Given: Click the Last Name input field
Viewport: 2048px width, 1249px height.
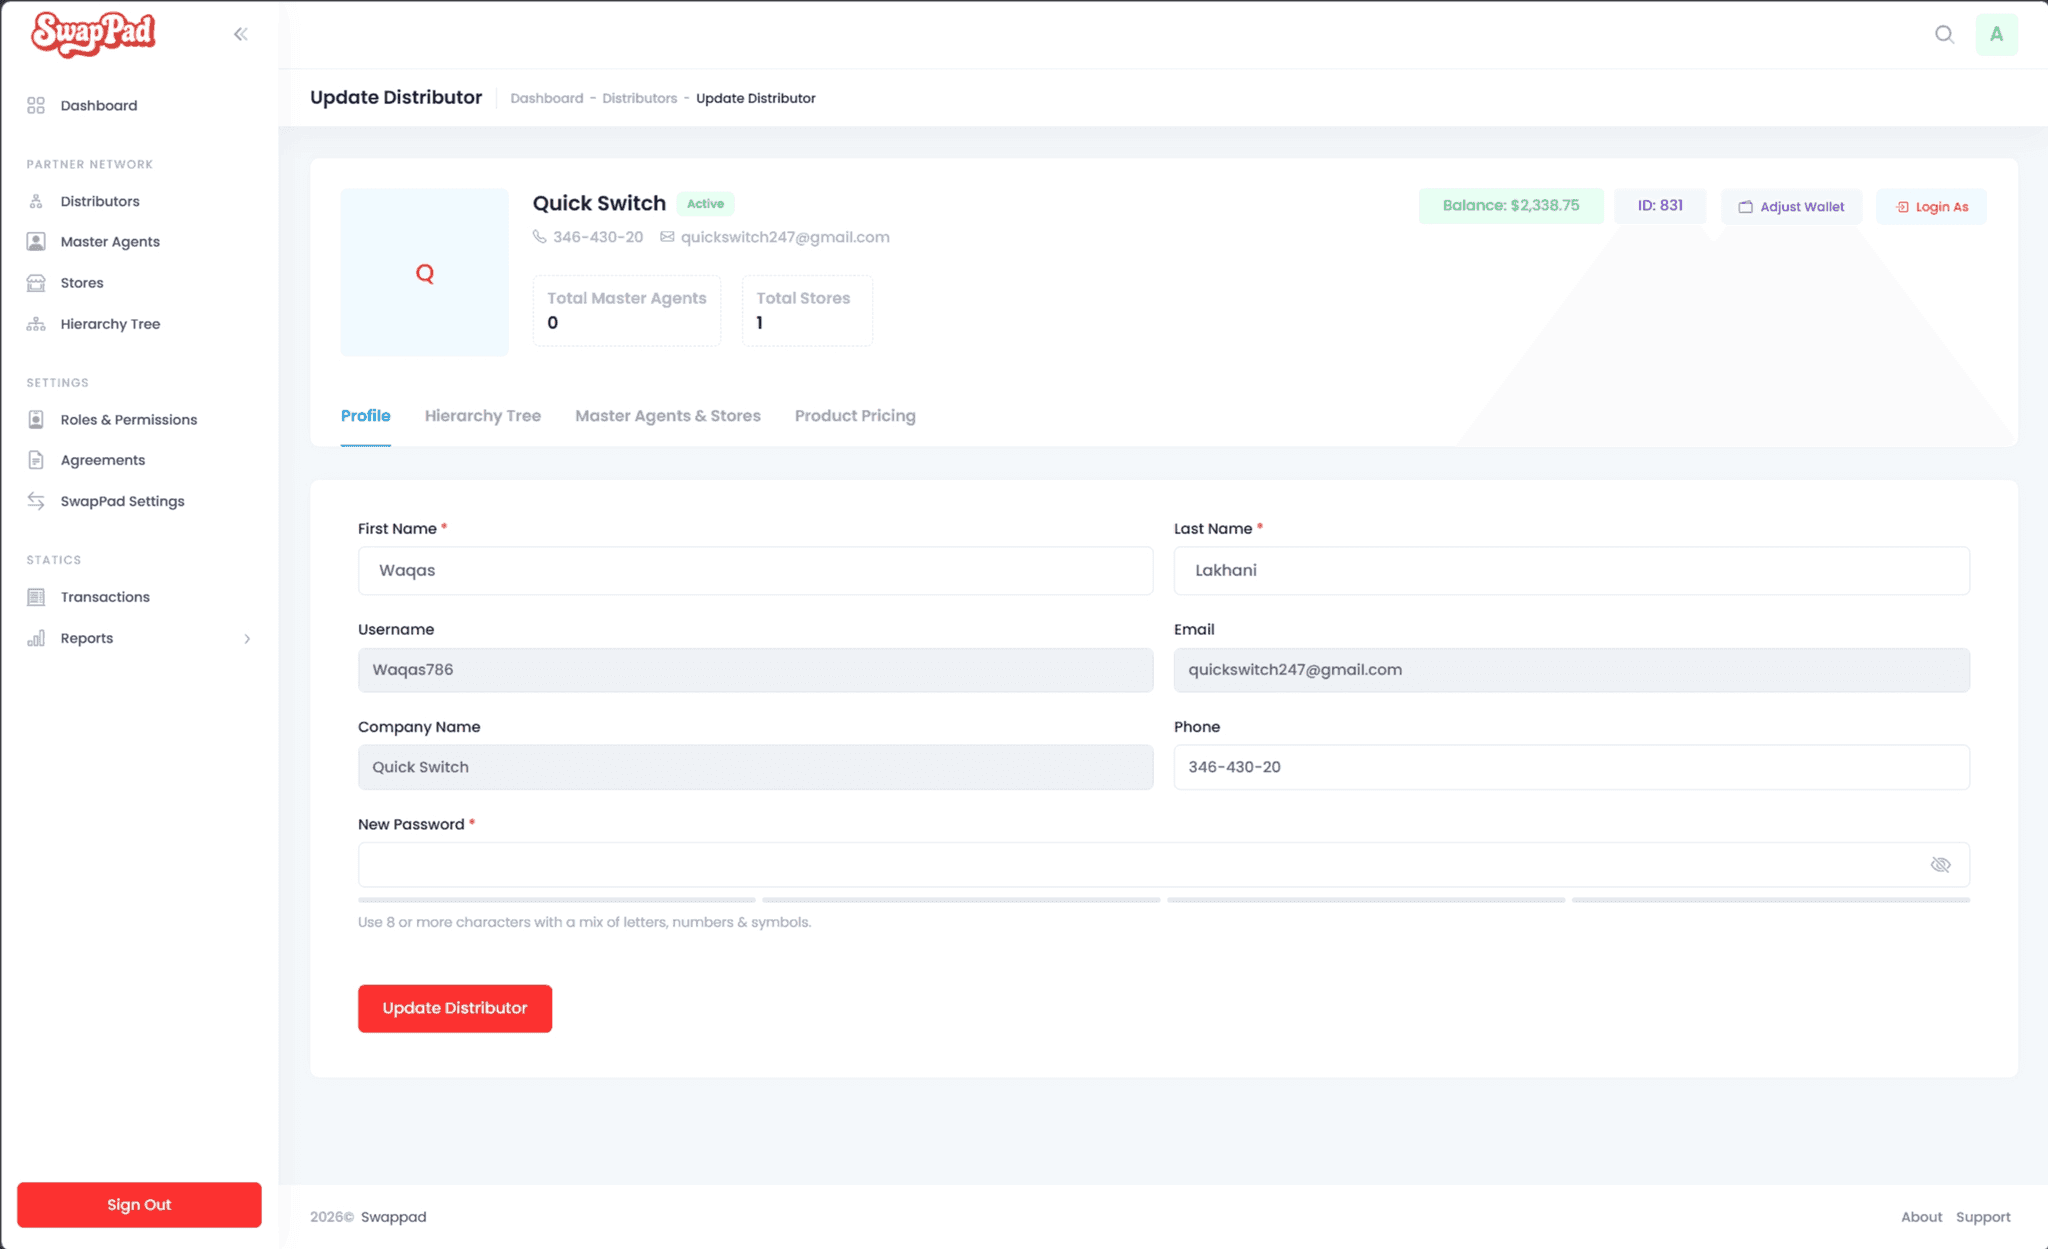Looking at the screenshot, I should (x=1572, y=570).
